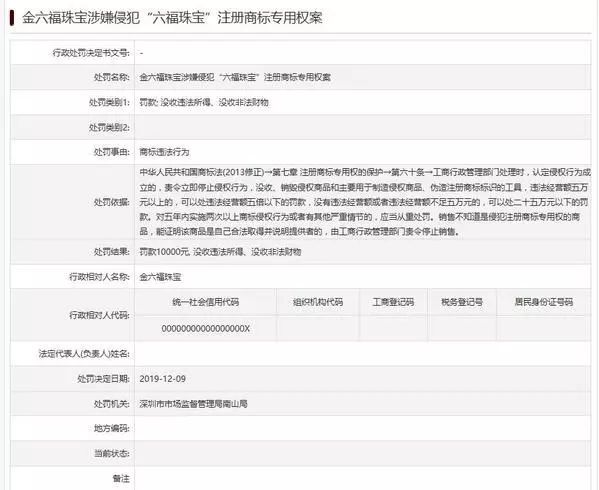Click the 地方编码 label
Image resolution: width=599 pixels, height=490 pixels.
pos(112,429)
